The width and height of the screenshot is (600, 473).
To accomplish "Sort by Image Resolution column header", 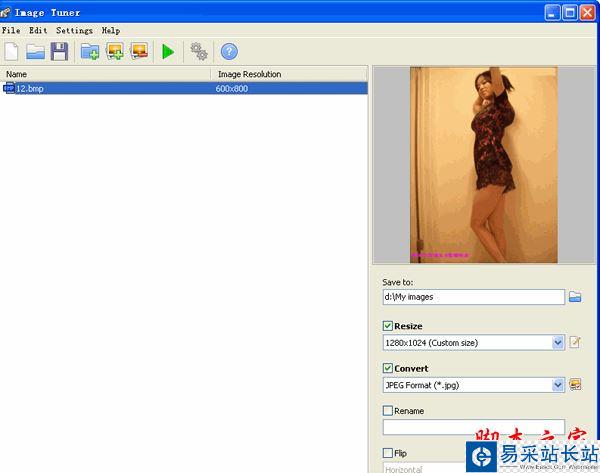I will point(289,74).
